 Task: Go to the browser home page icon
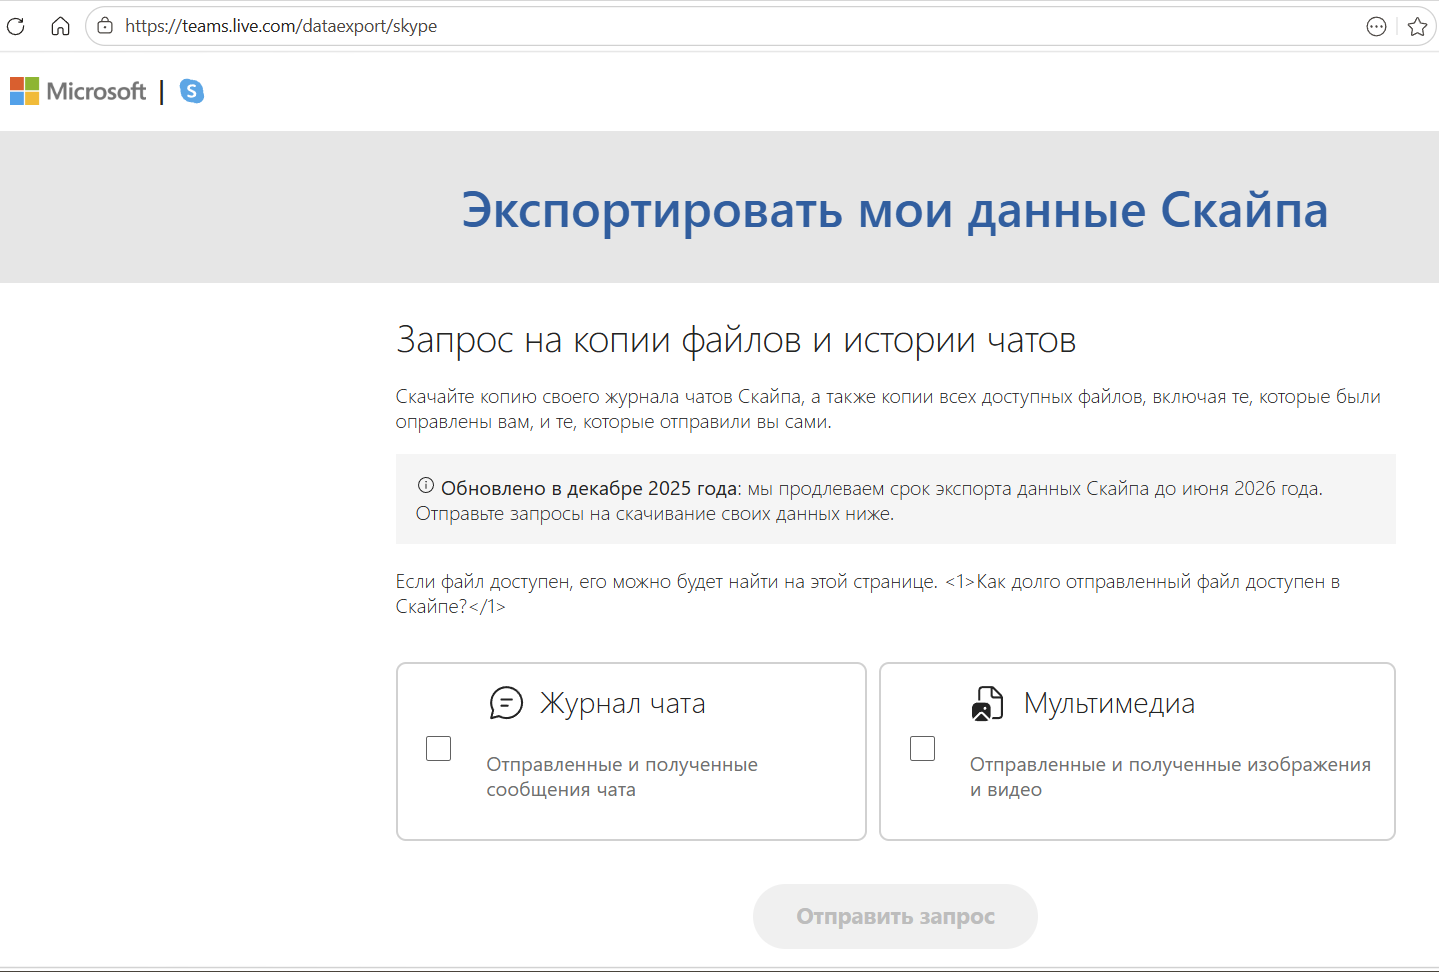tap(60, 26)
